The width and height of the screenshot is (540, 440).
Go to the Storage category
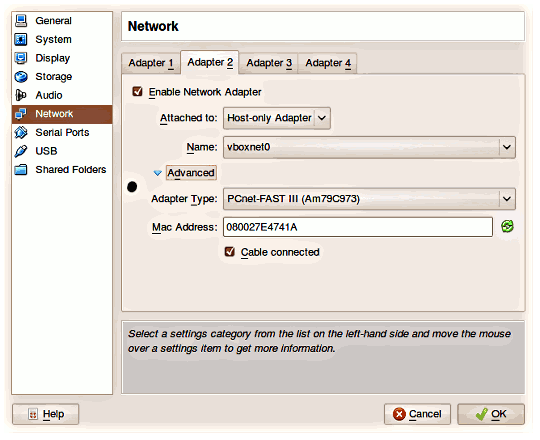tap(62, 76)
